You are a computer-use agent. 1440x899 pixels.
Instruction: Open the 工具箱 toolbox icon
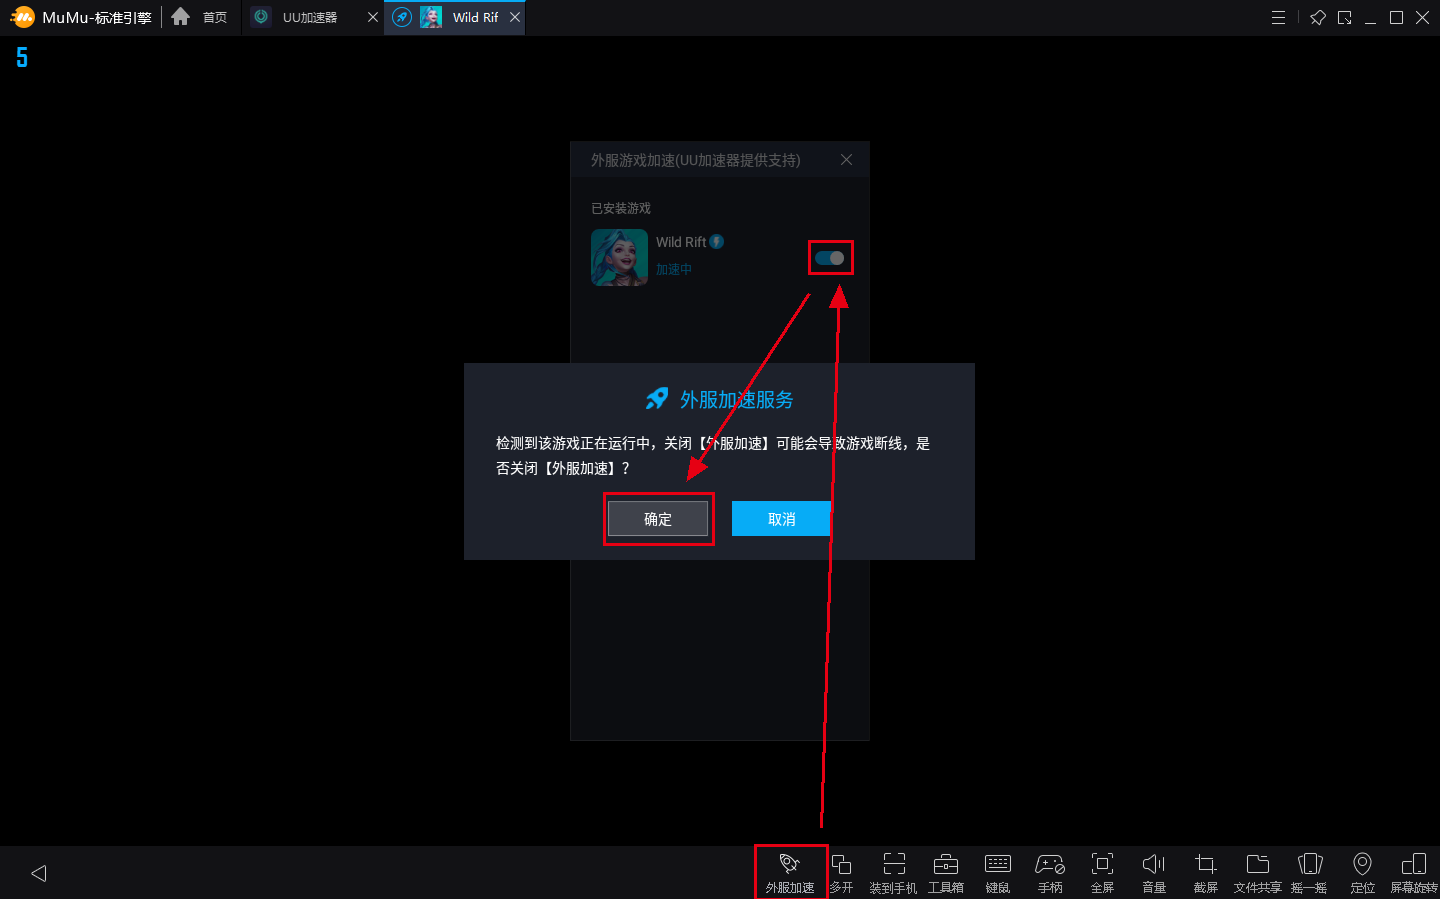tap(945, 870)
